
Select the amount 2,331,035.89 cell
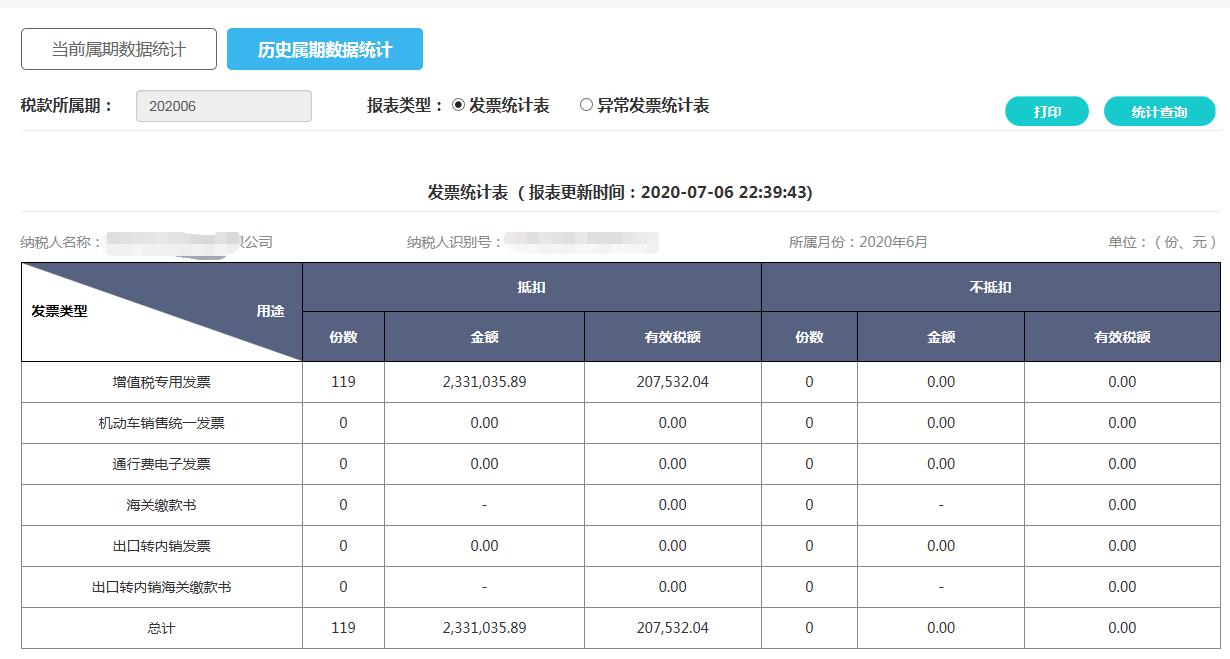481,381
